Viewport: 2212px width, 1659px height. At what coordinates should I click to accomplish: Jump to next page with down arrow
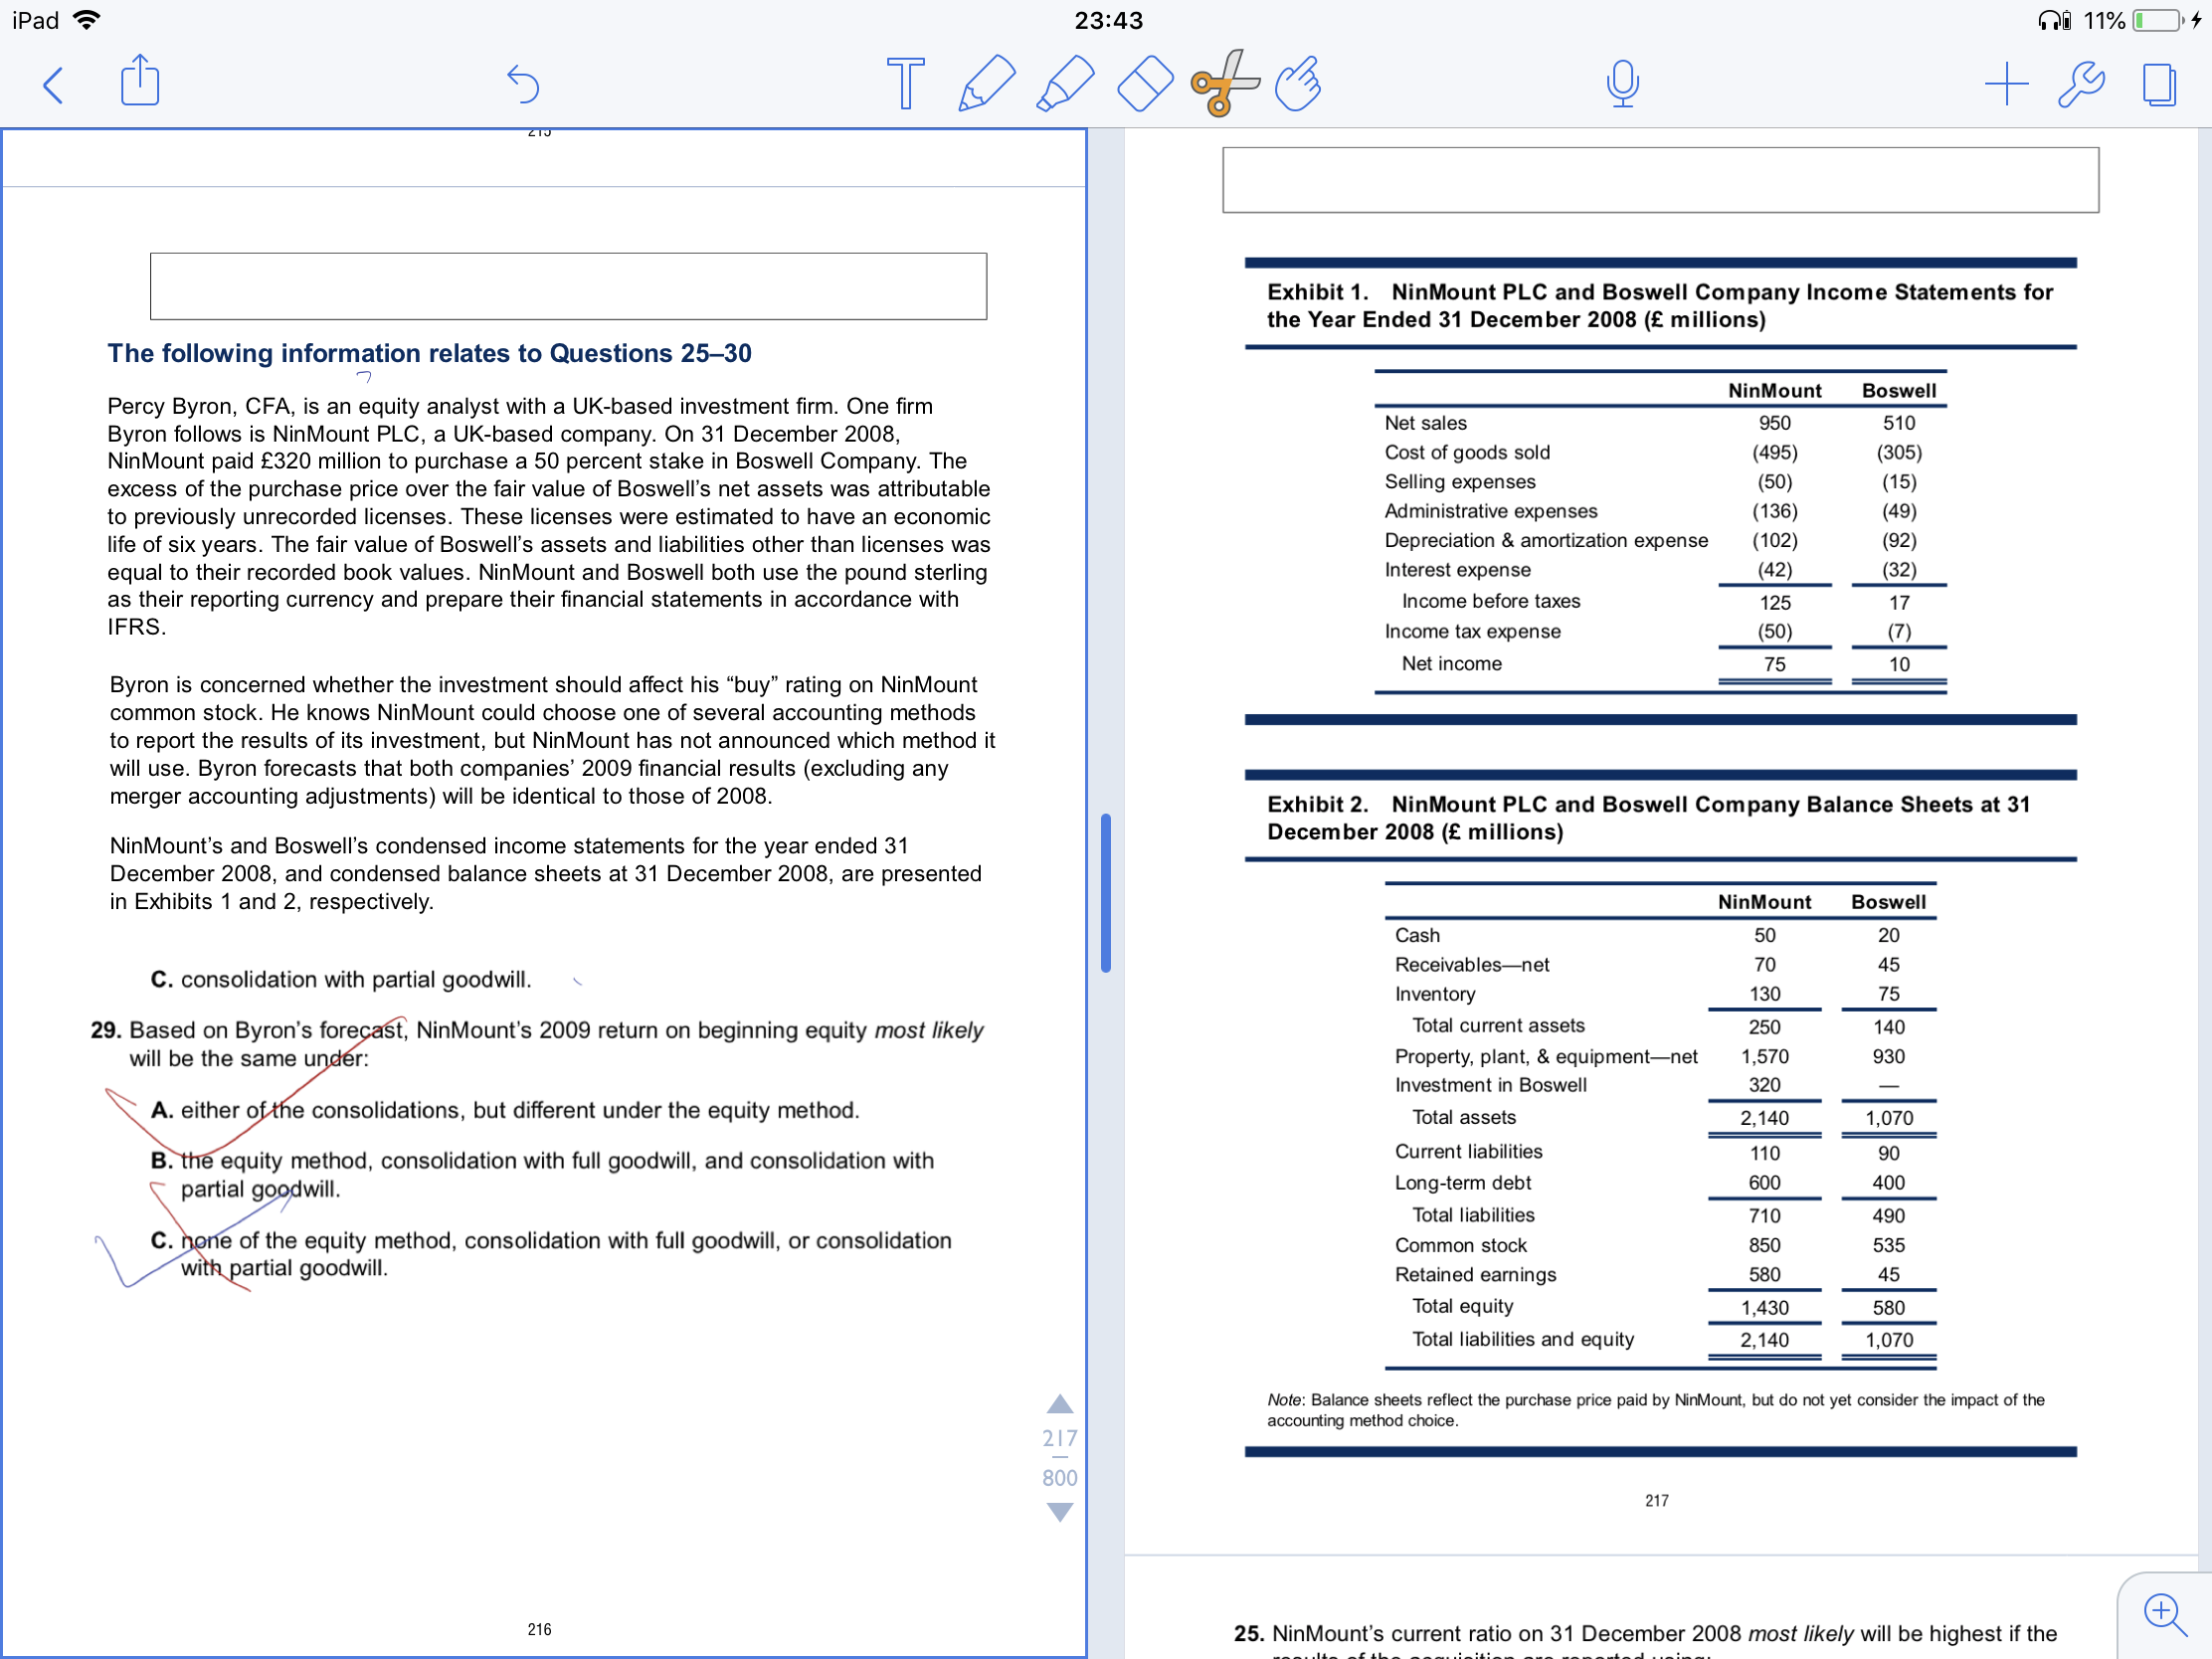pos(1059,1511)
